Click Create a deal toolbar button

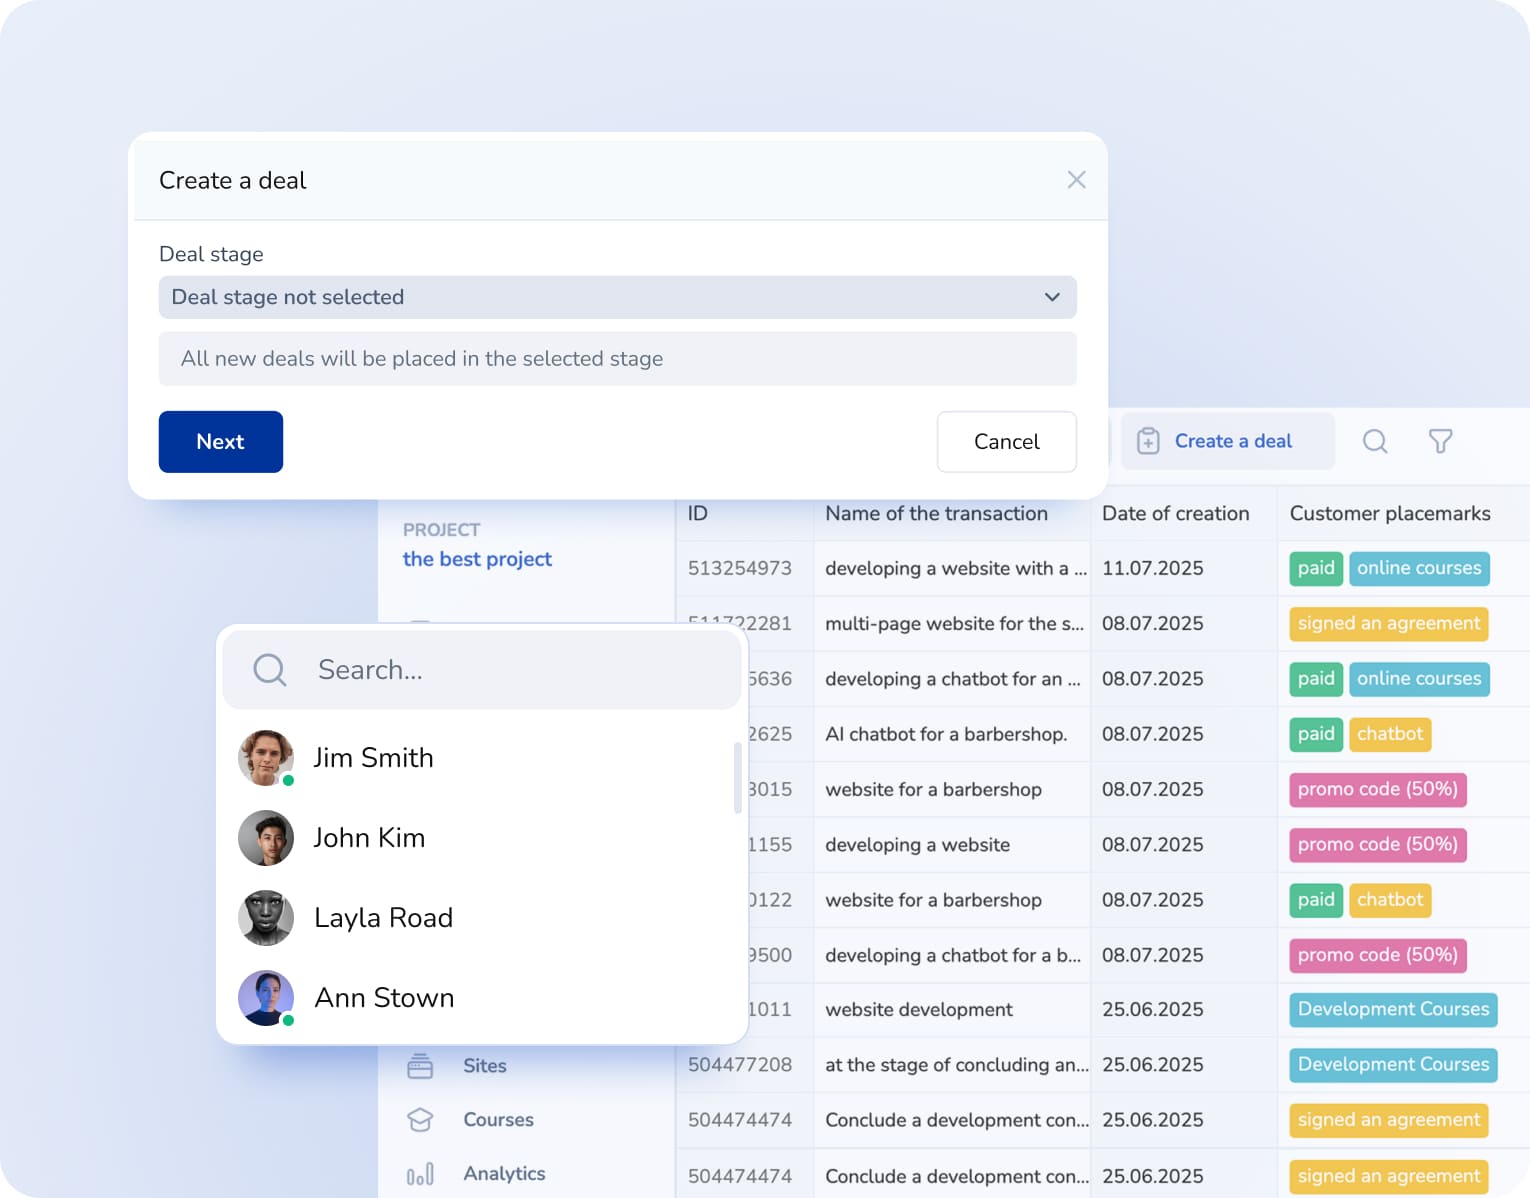pos(1227,441)
